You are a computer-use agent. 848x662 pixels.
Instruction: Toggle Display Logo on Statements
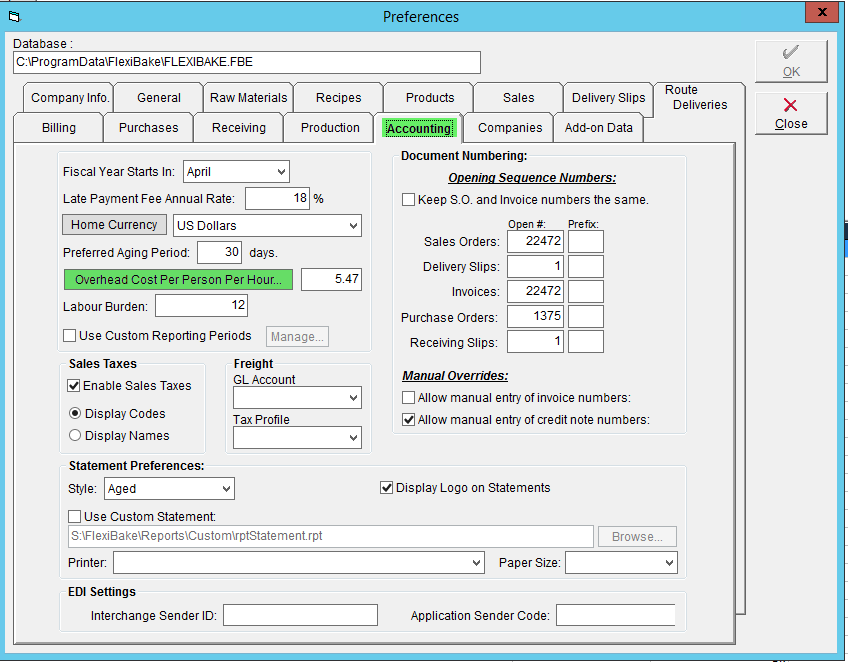pos(386,488)
